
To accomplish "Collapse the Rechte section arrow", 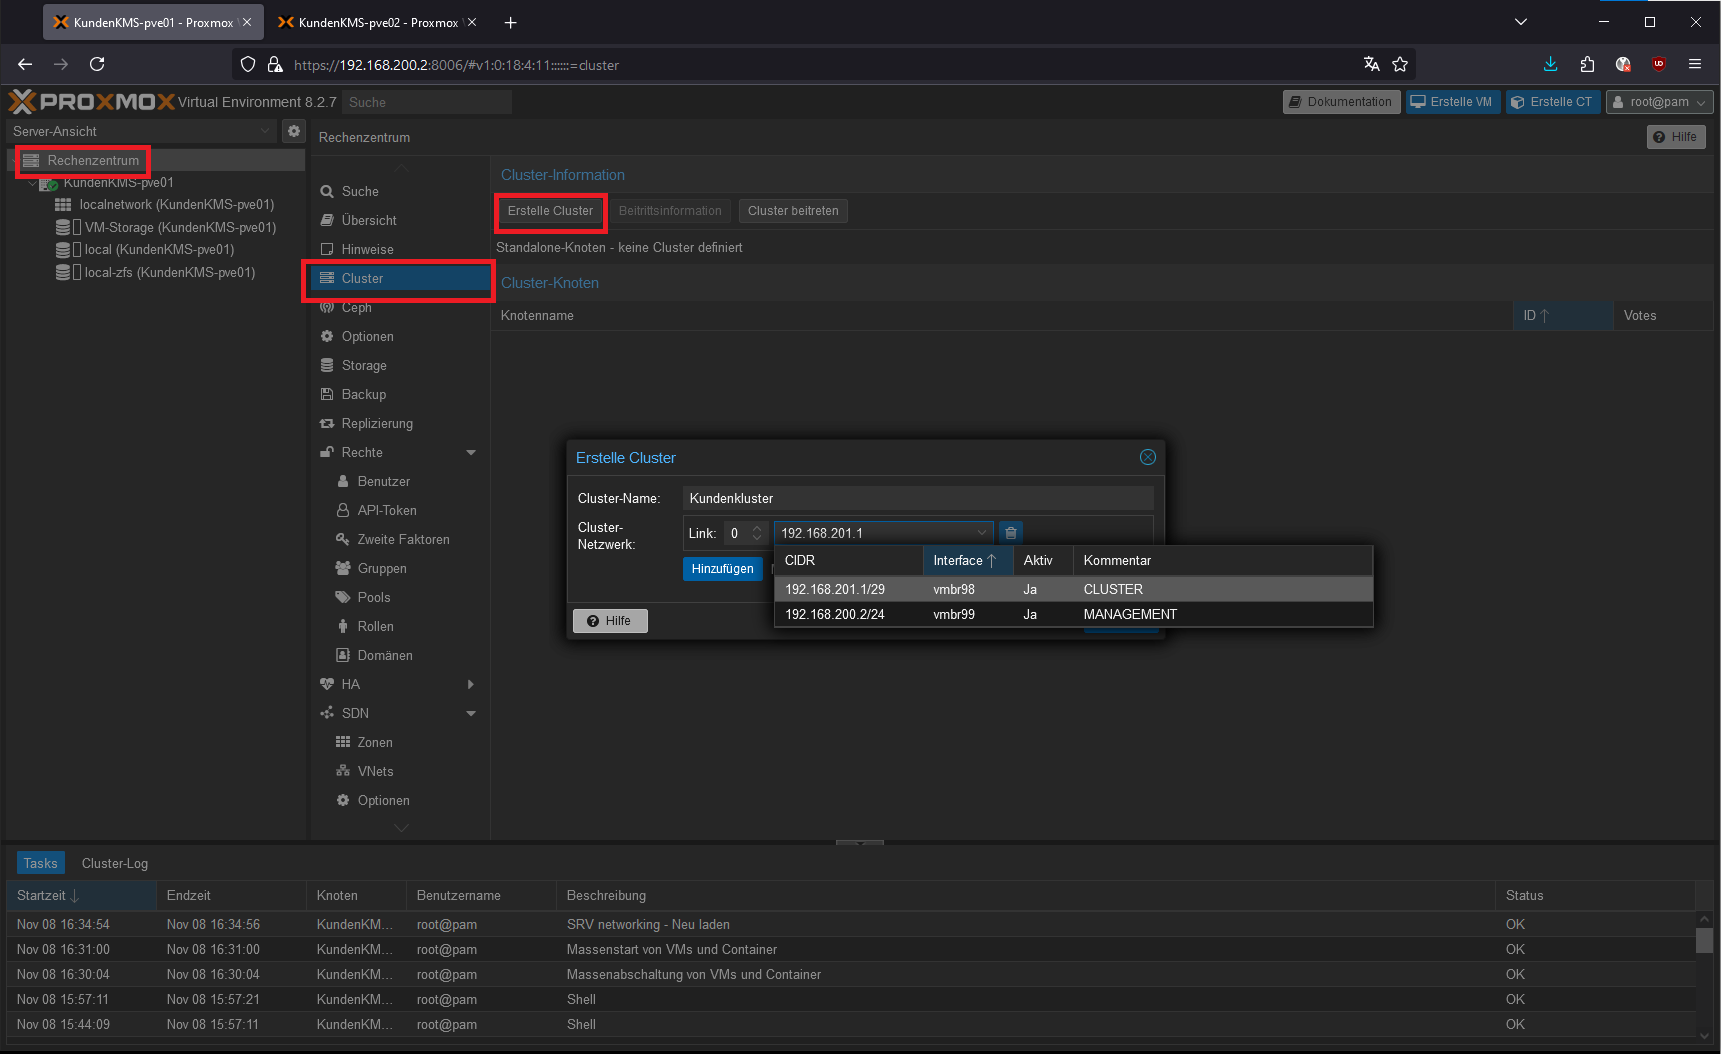I will click(470, 452).
